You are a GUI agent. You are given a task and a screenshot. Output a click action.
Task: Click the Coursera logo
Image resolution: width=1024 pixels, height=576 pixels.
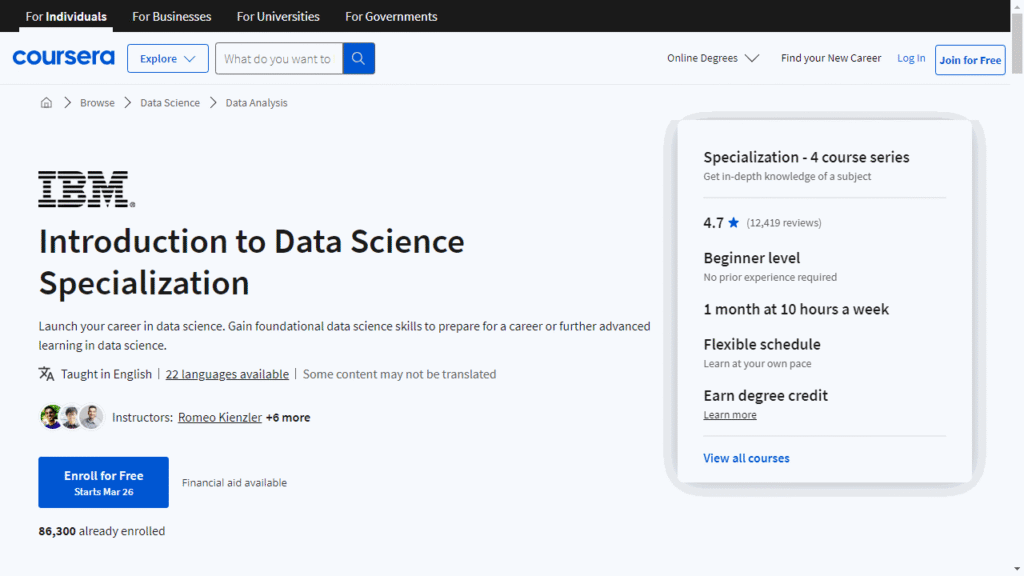[63, 57]
